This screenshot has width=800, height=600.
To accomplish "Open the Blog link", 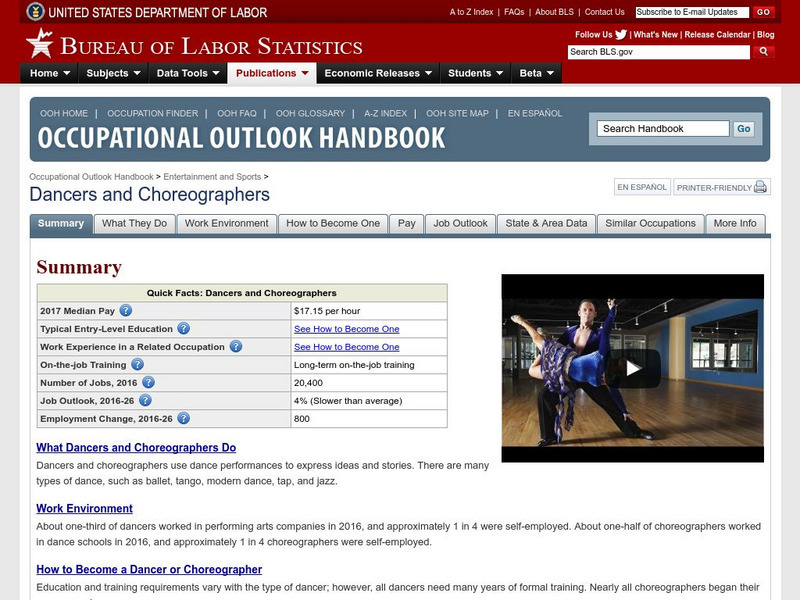I will coord(765,35).
